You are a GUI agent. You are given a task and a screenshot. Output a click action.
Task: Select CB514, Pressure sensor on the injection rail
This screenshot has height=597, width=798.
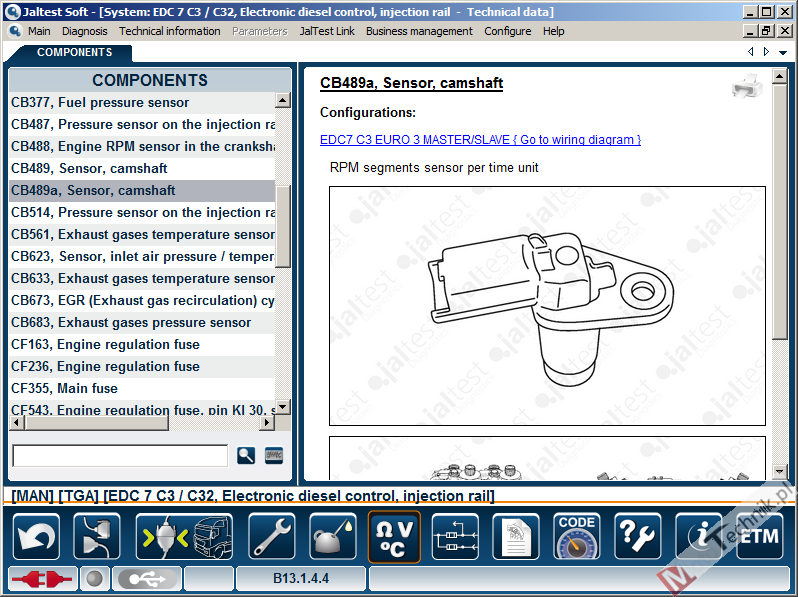coord(142,212)
